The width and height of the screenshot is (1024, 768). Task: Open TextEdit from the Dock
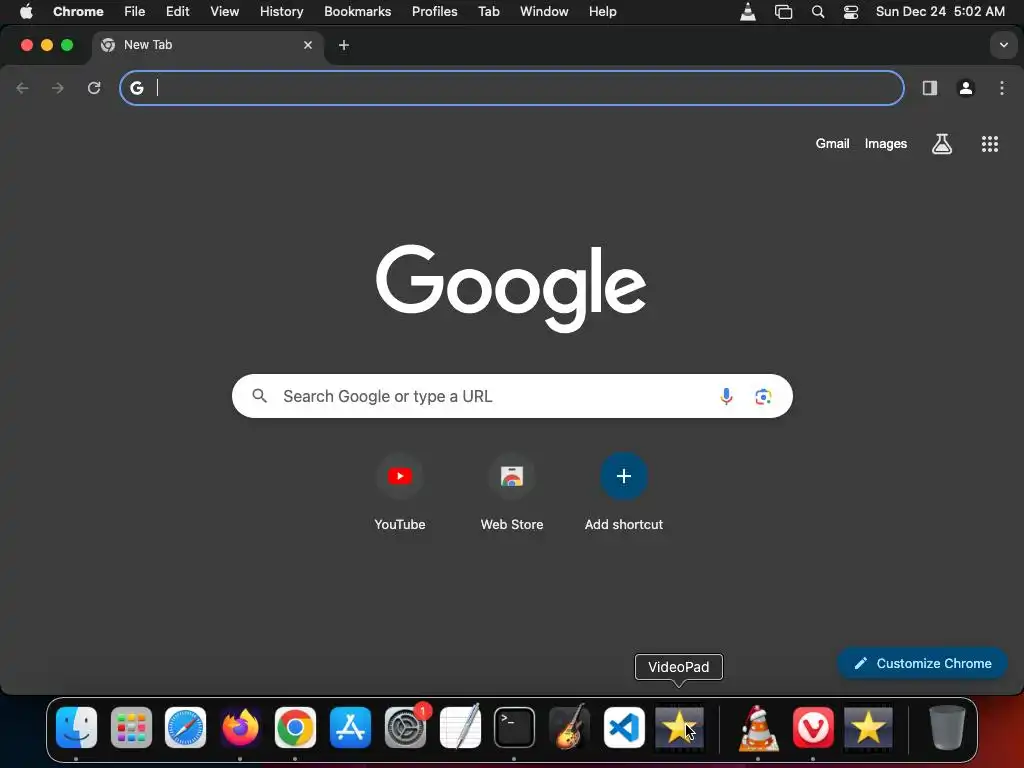[x=460, y=728]
